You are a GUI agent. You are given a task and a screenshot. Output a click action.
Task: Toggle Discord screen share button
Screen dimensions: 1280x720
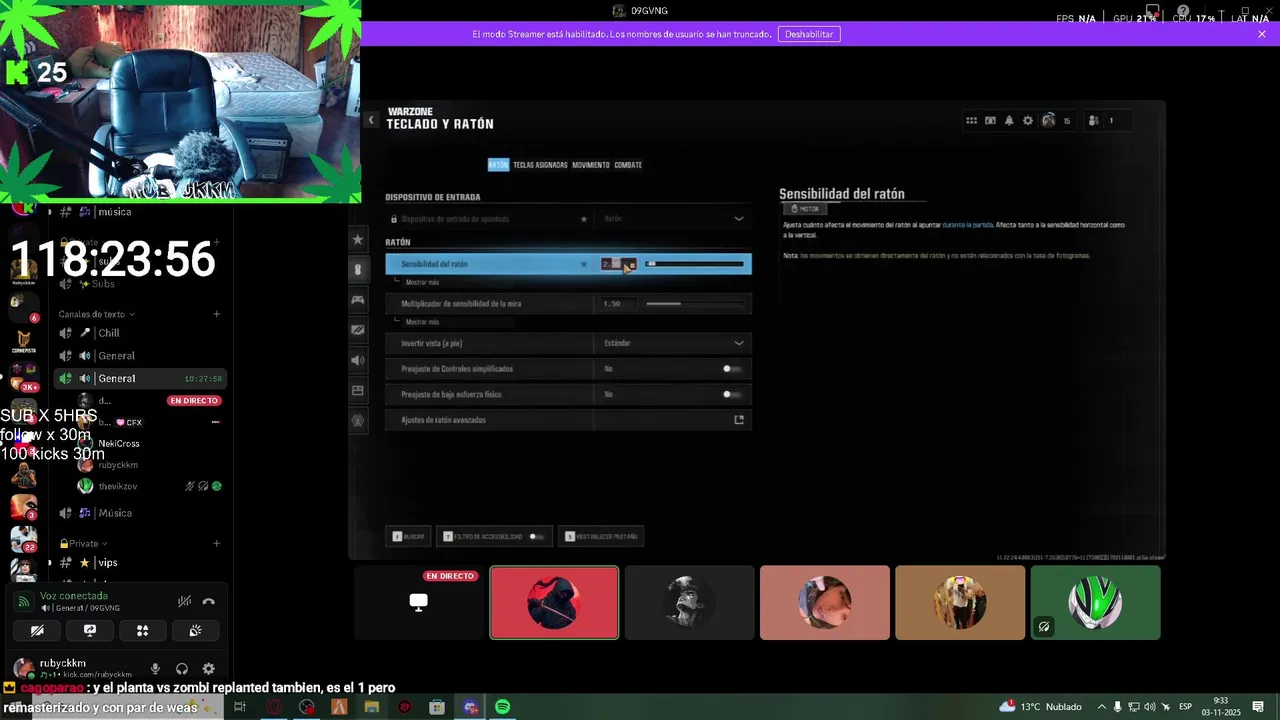[x=90, y=631]
